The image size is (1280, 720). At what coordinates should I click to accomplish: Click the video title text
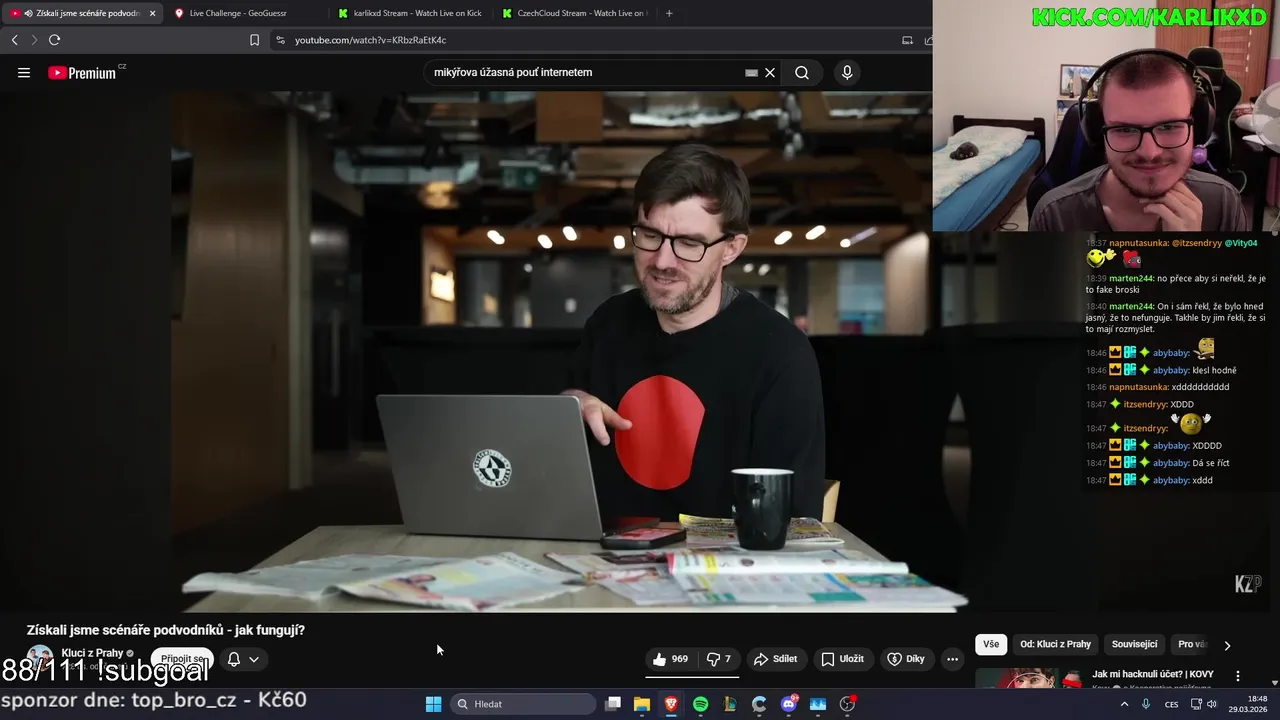click(x=166, y=630)
